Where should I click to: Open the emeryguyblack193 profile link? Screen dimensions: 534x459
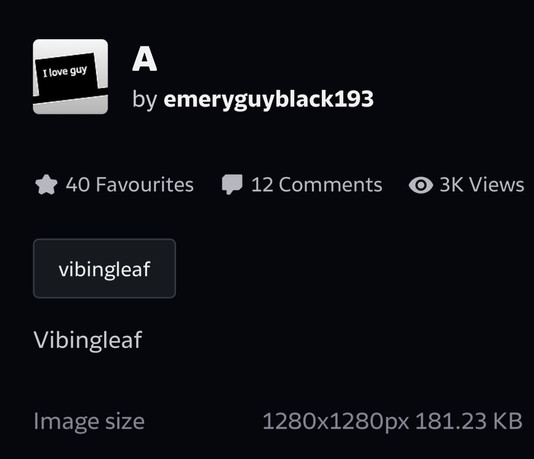[268, 99]
